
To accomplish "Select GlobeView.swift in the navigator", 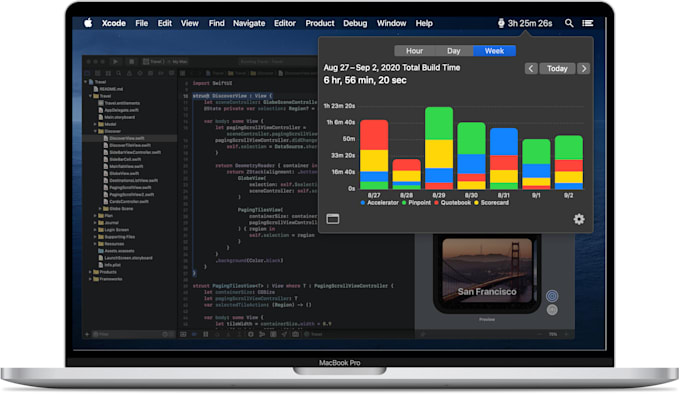I will click(x=124, y=173).
